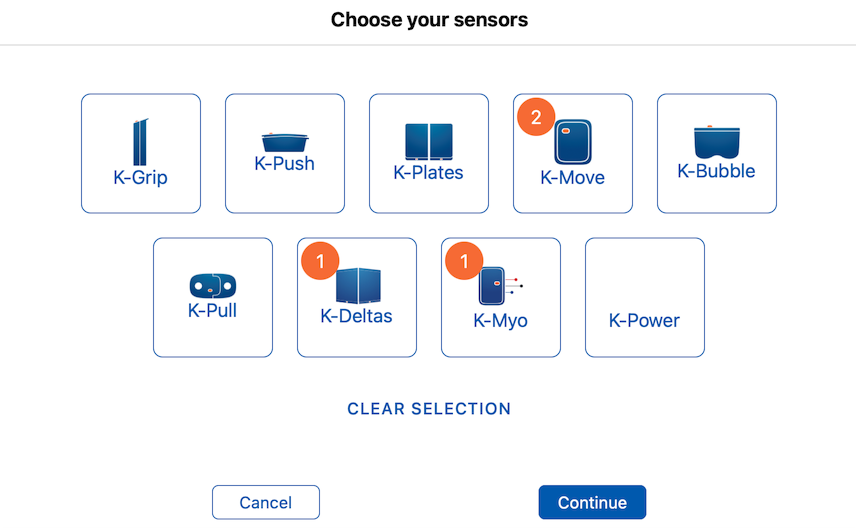Image resolution: width=856 pixels, height=528 pixels.
Task: Click the K-Bubble text label
Action: tap(716, 171)
